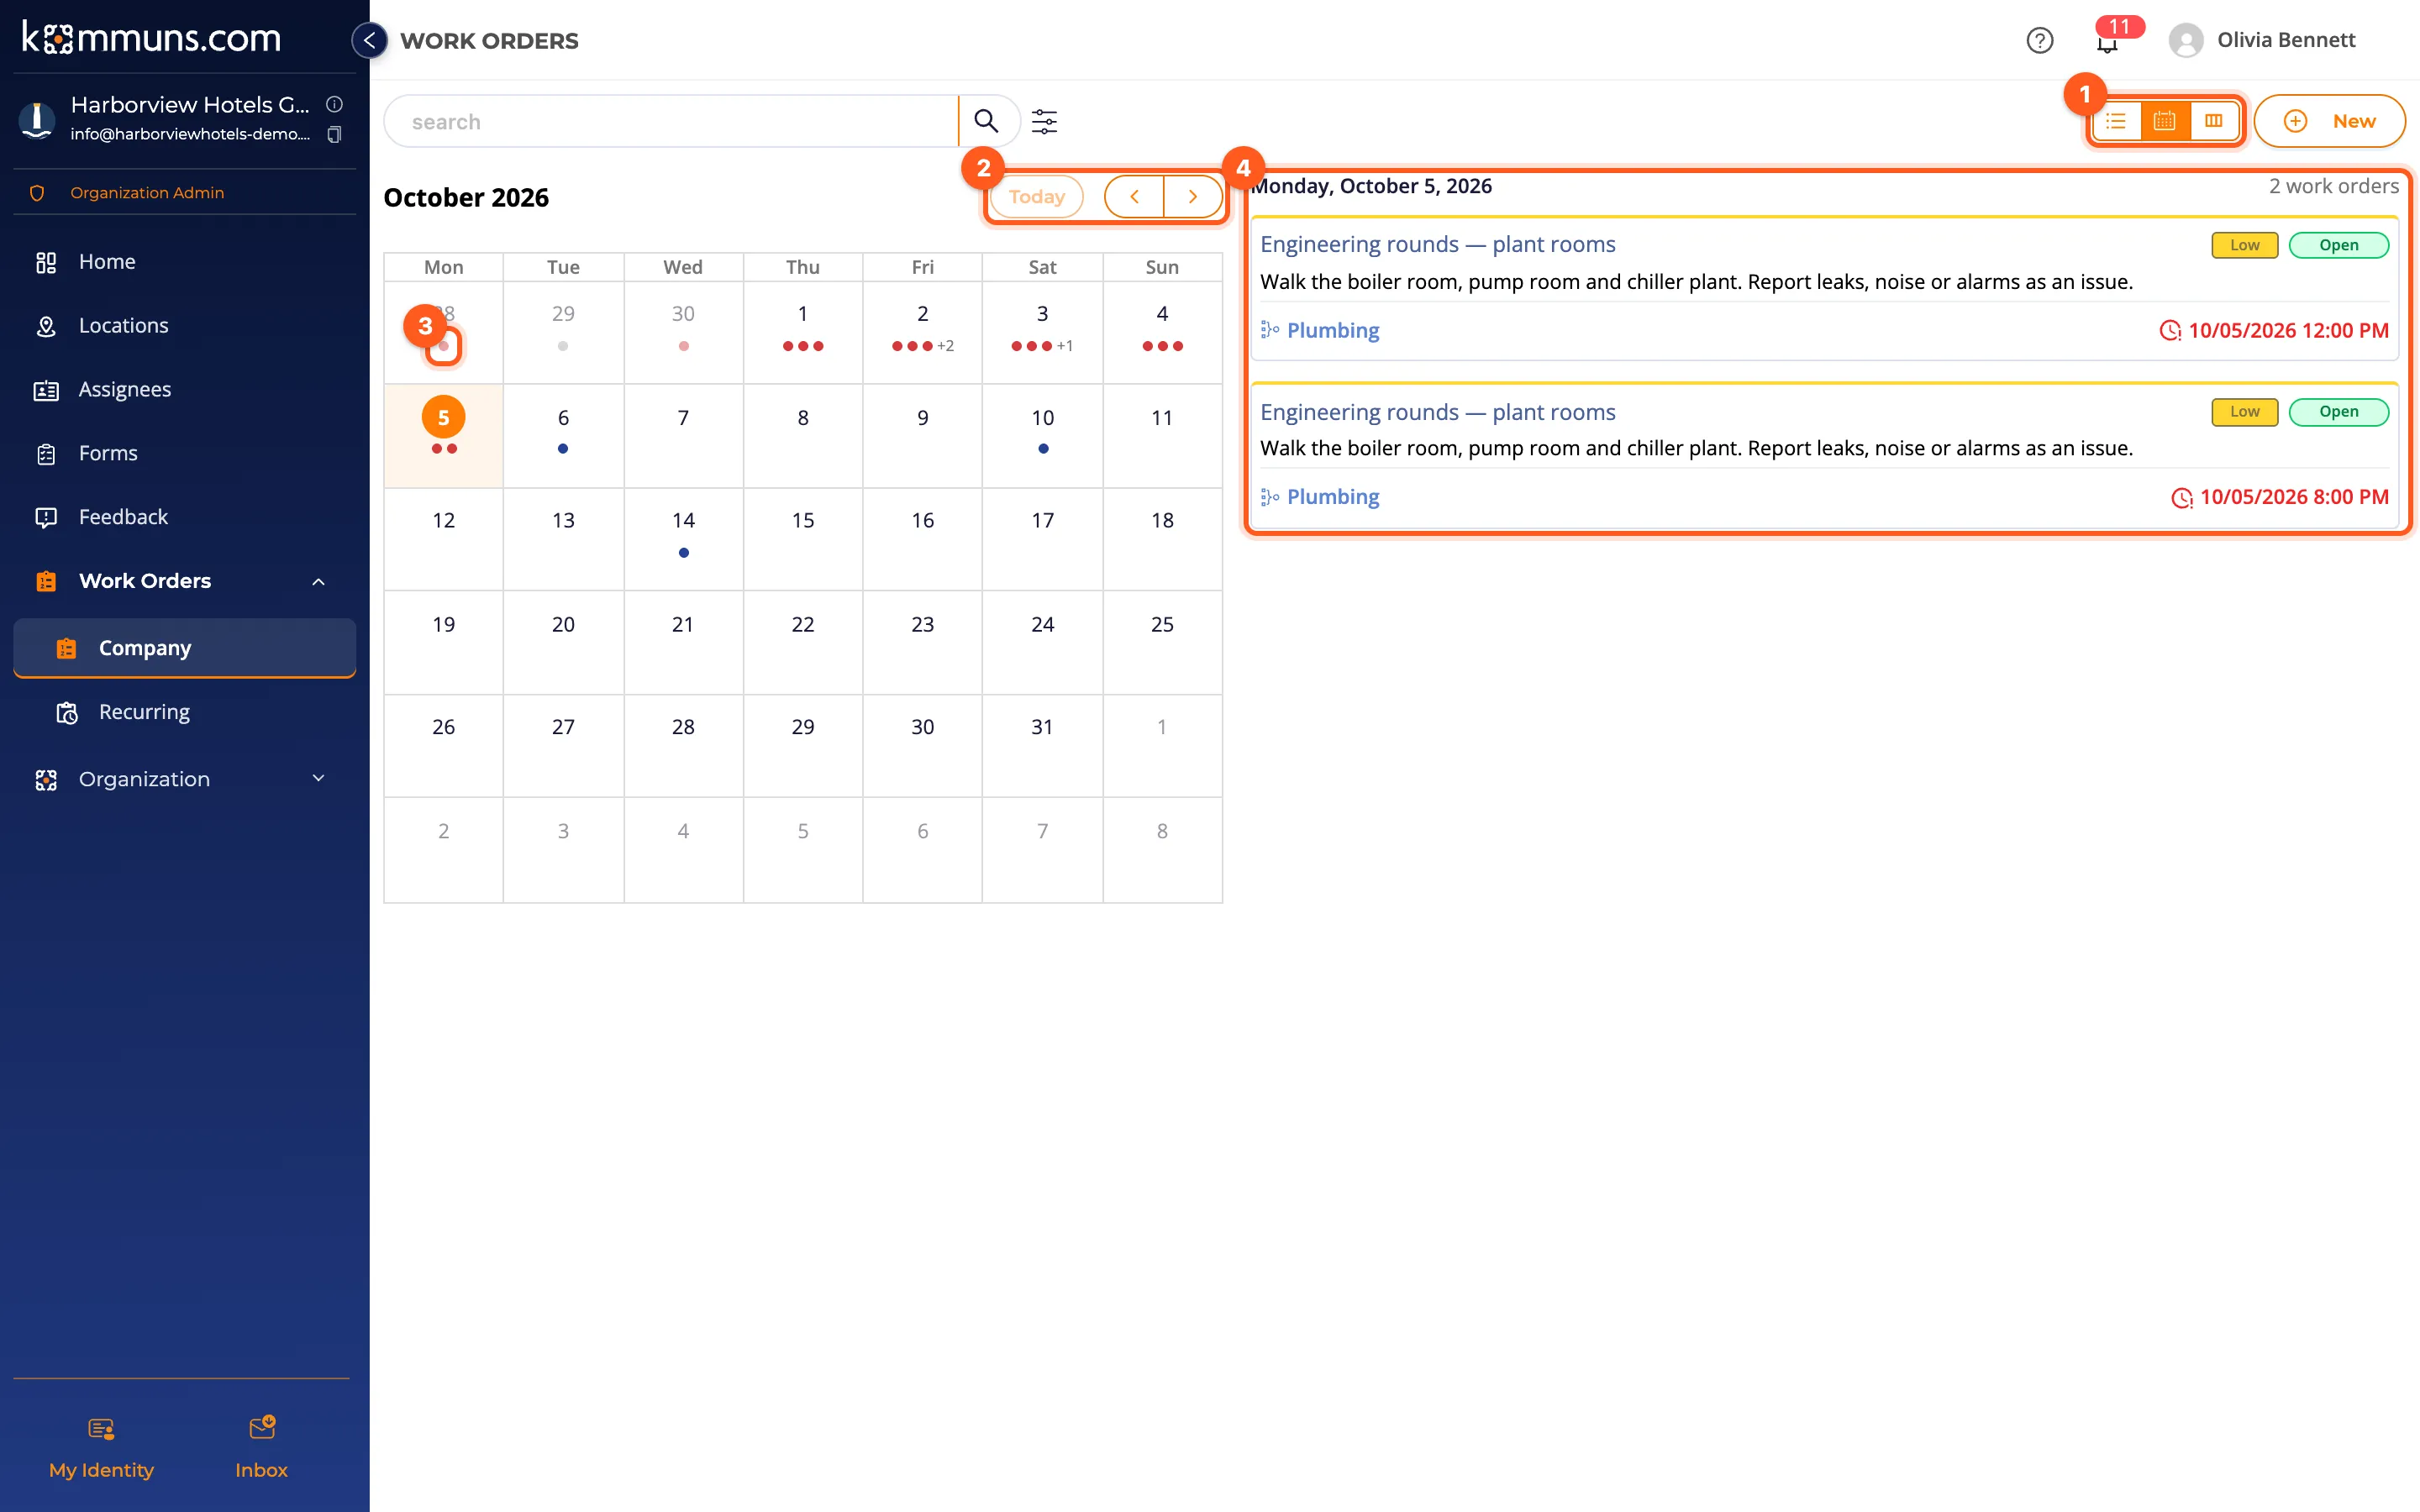The image size is (2420, 1512).
Task: Open first Engineering rounds work order title
Action: [x=1437, y=244]
